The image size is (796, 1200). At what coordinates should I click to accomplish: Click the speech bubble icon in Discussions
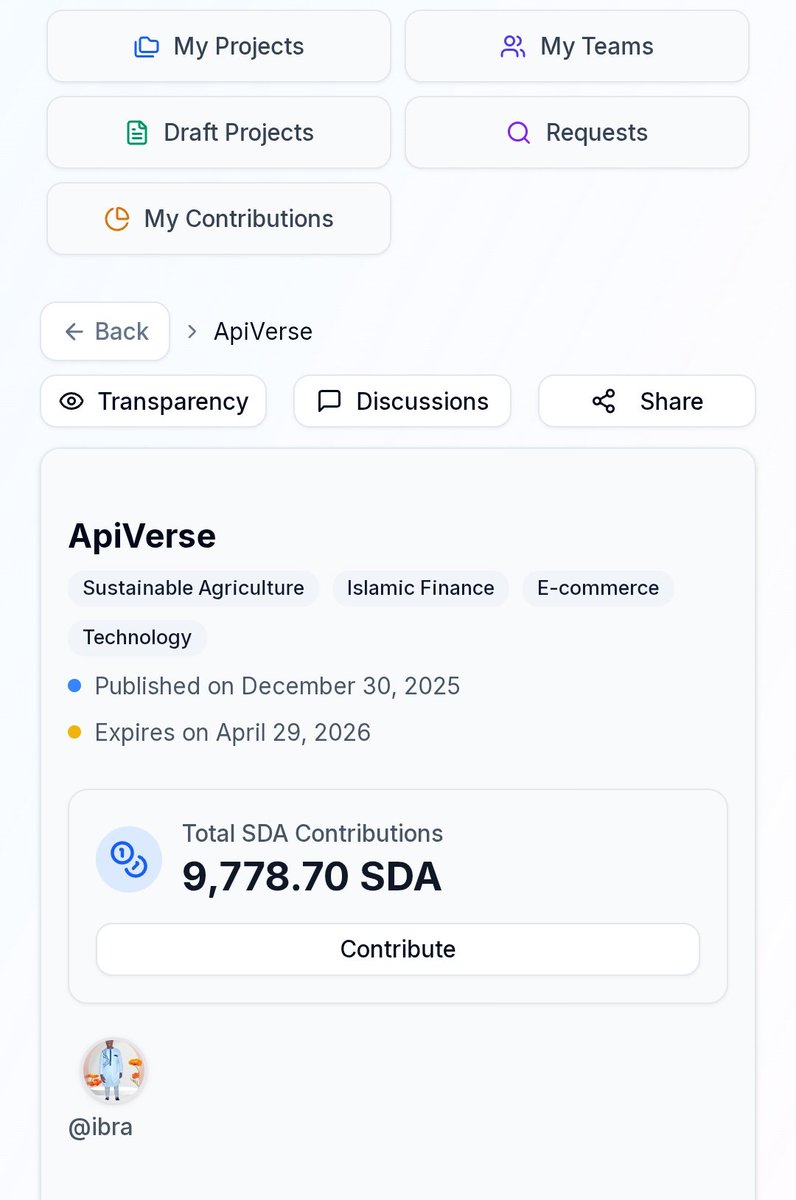coord(329,401)
